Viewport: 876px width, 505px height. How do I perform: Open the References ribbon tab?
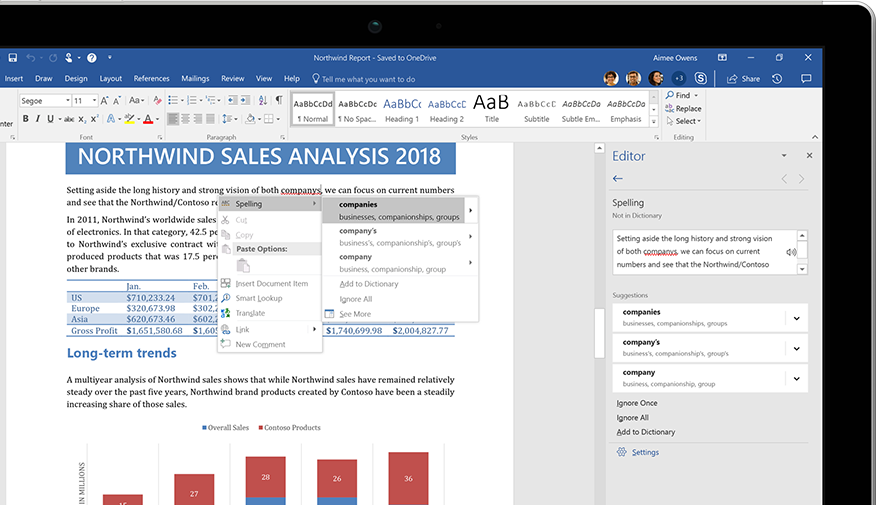tap(151, 78)
